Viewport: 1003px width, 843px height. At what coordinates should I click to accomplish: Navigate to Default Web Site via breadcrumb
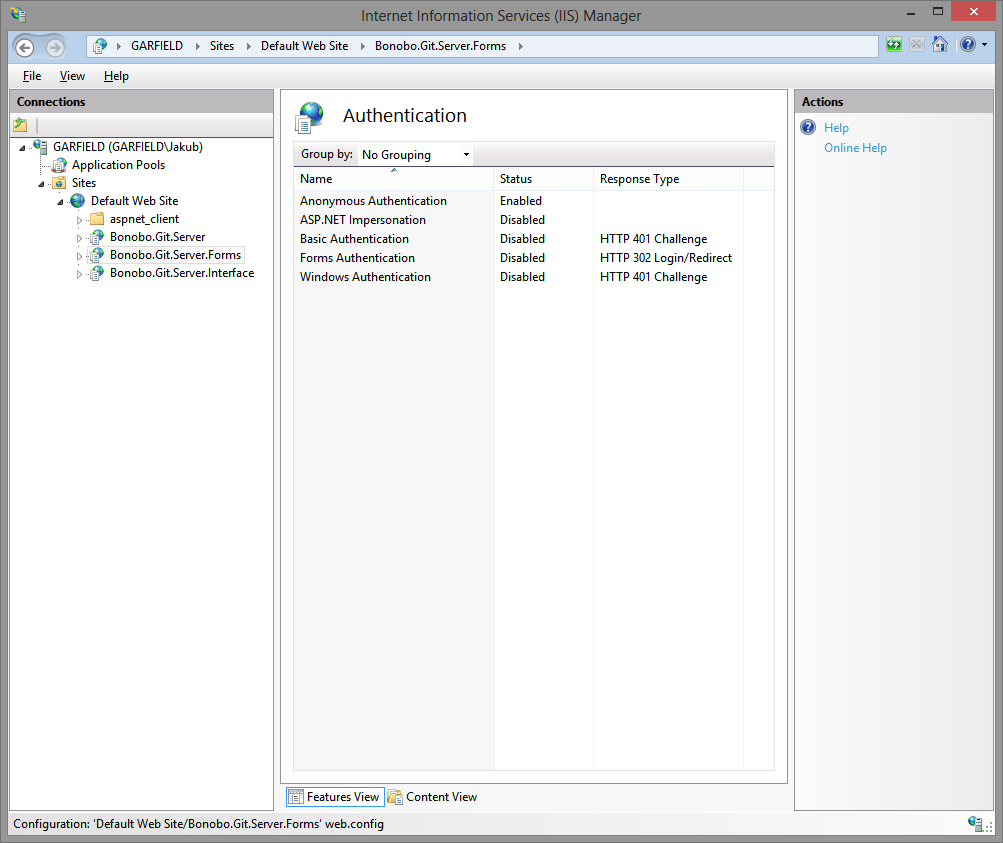[x=304, y=45]
